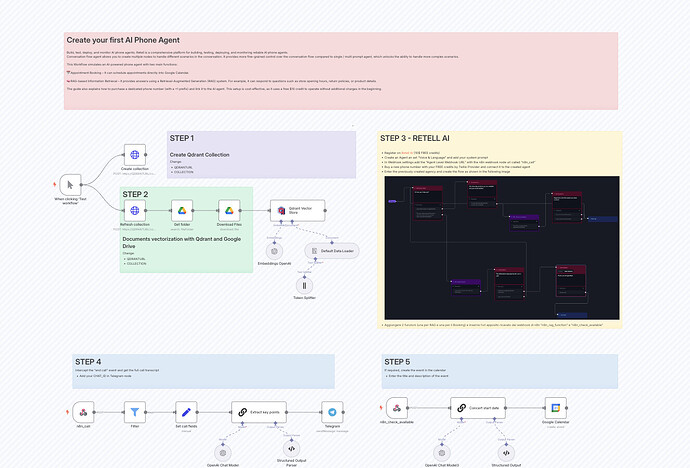Click the 'STEP 3 - RETELL AI' heading
Viewport: 690px width, 468px height.
click(415, 138)
